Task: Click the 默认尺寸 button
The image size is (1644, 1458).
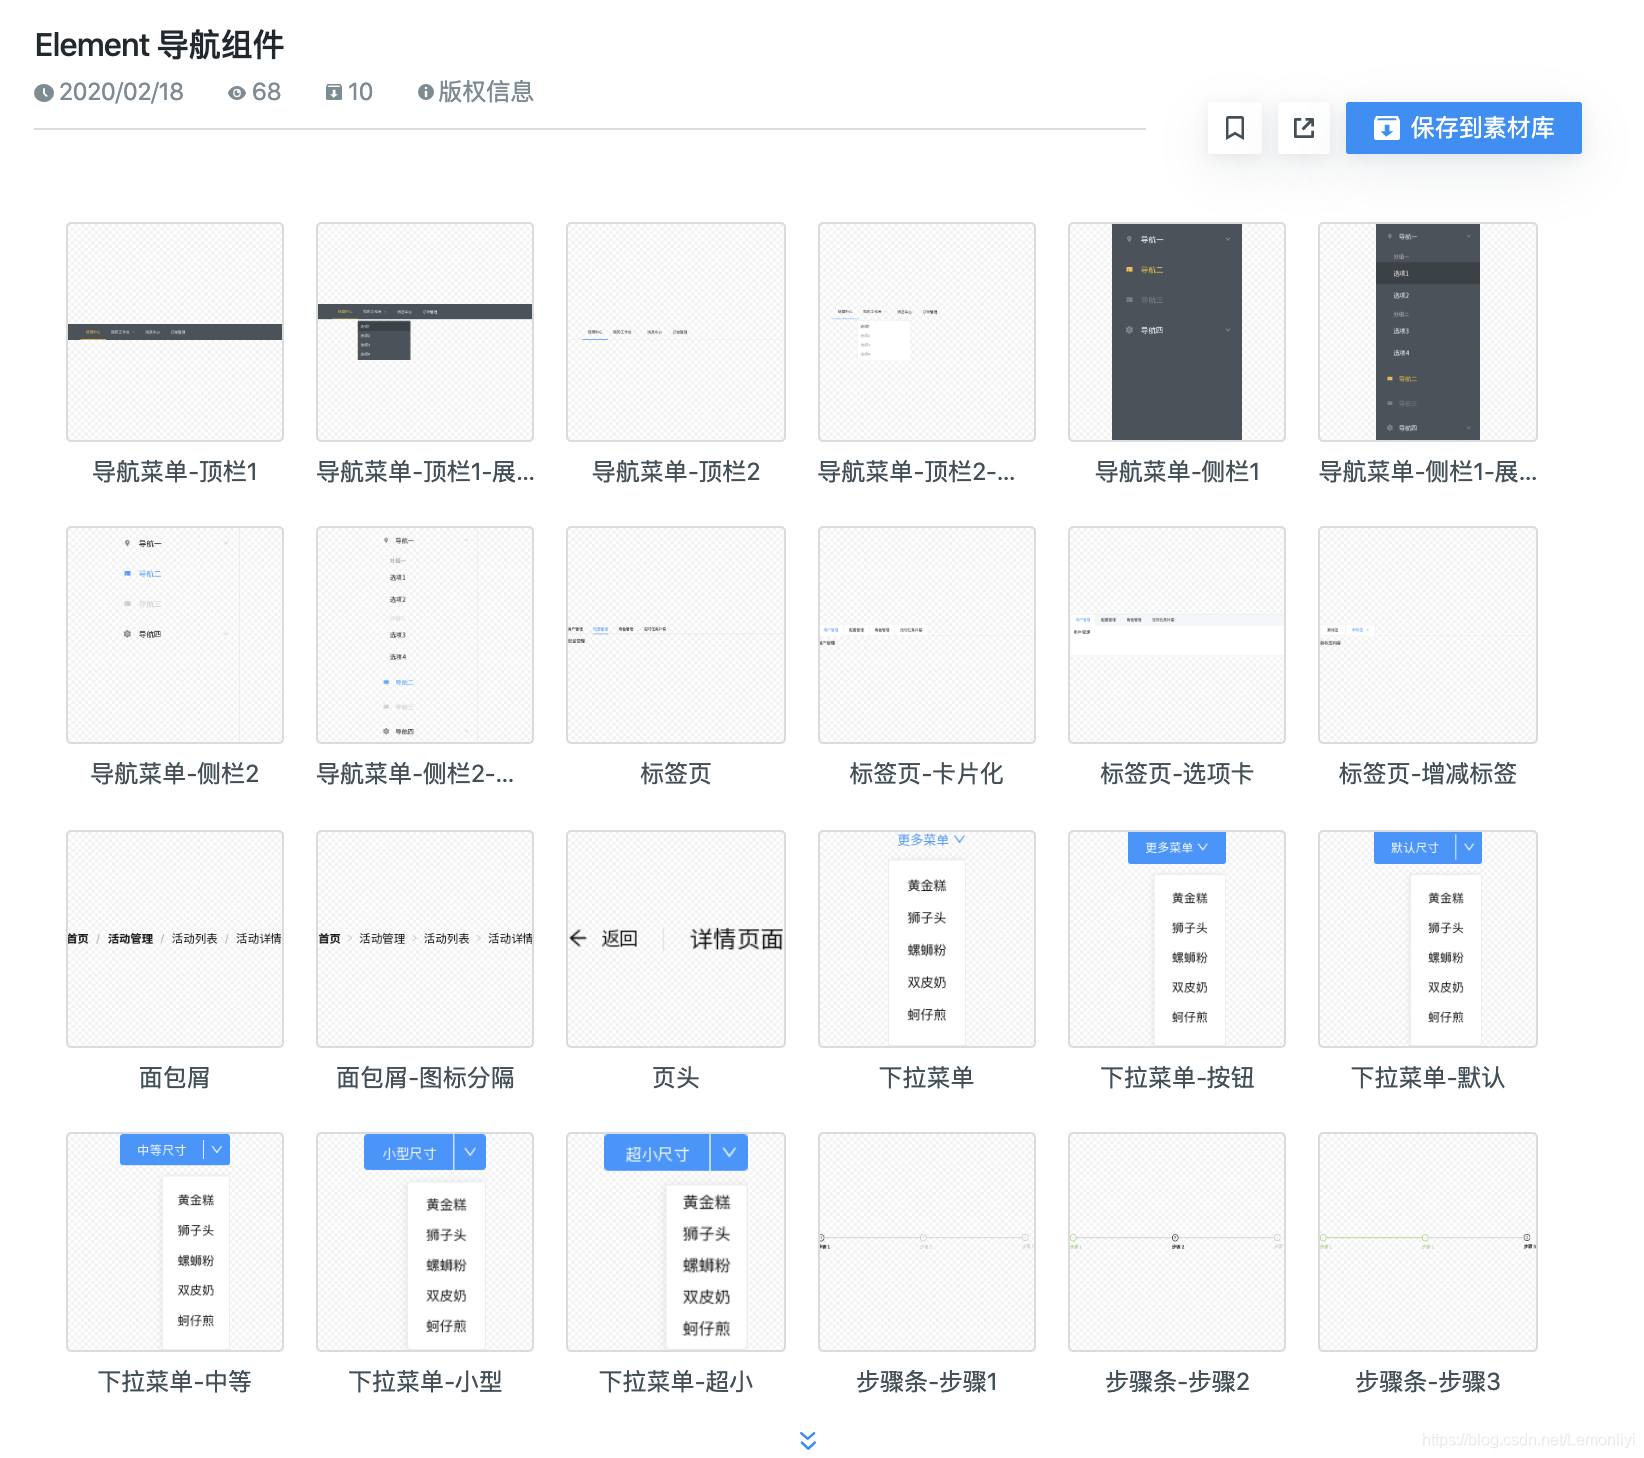Action: 1415,847
